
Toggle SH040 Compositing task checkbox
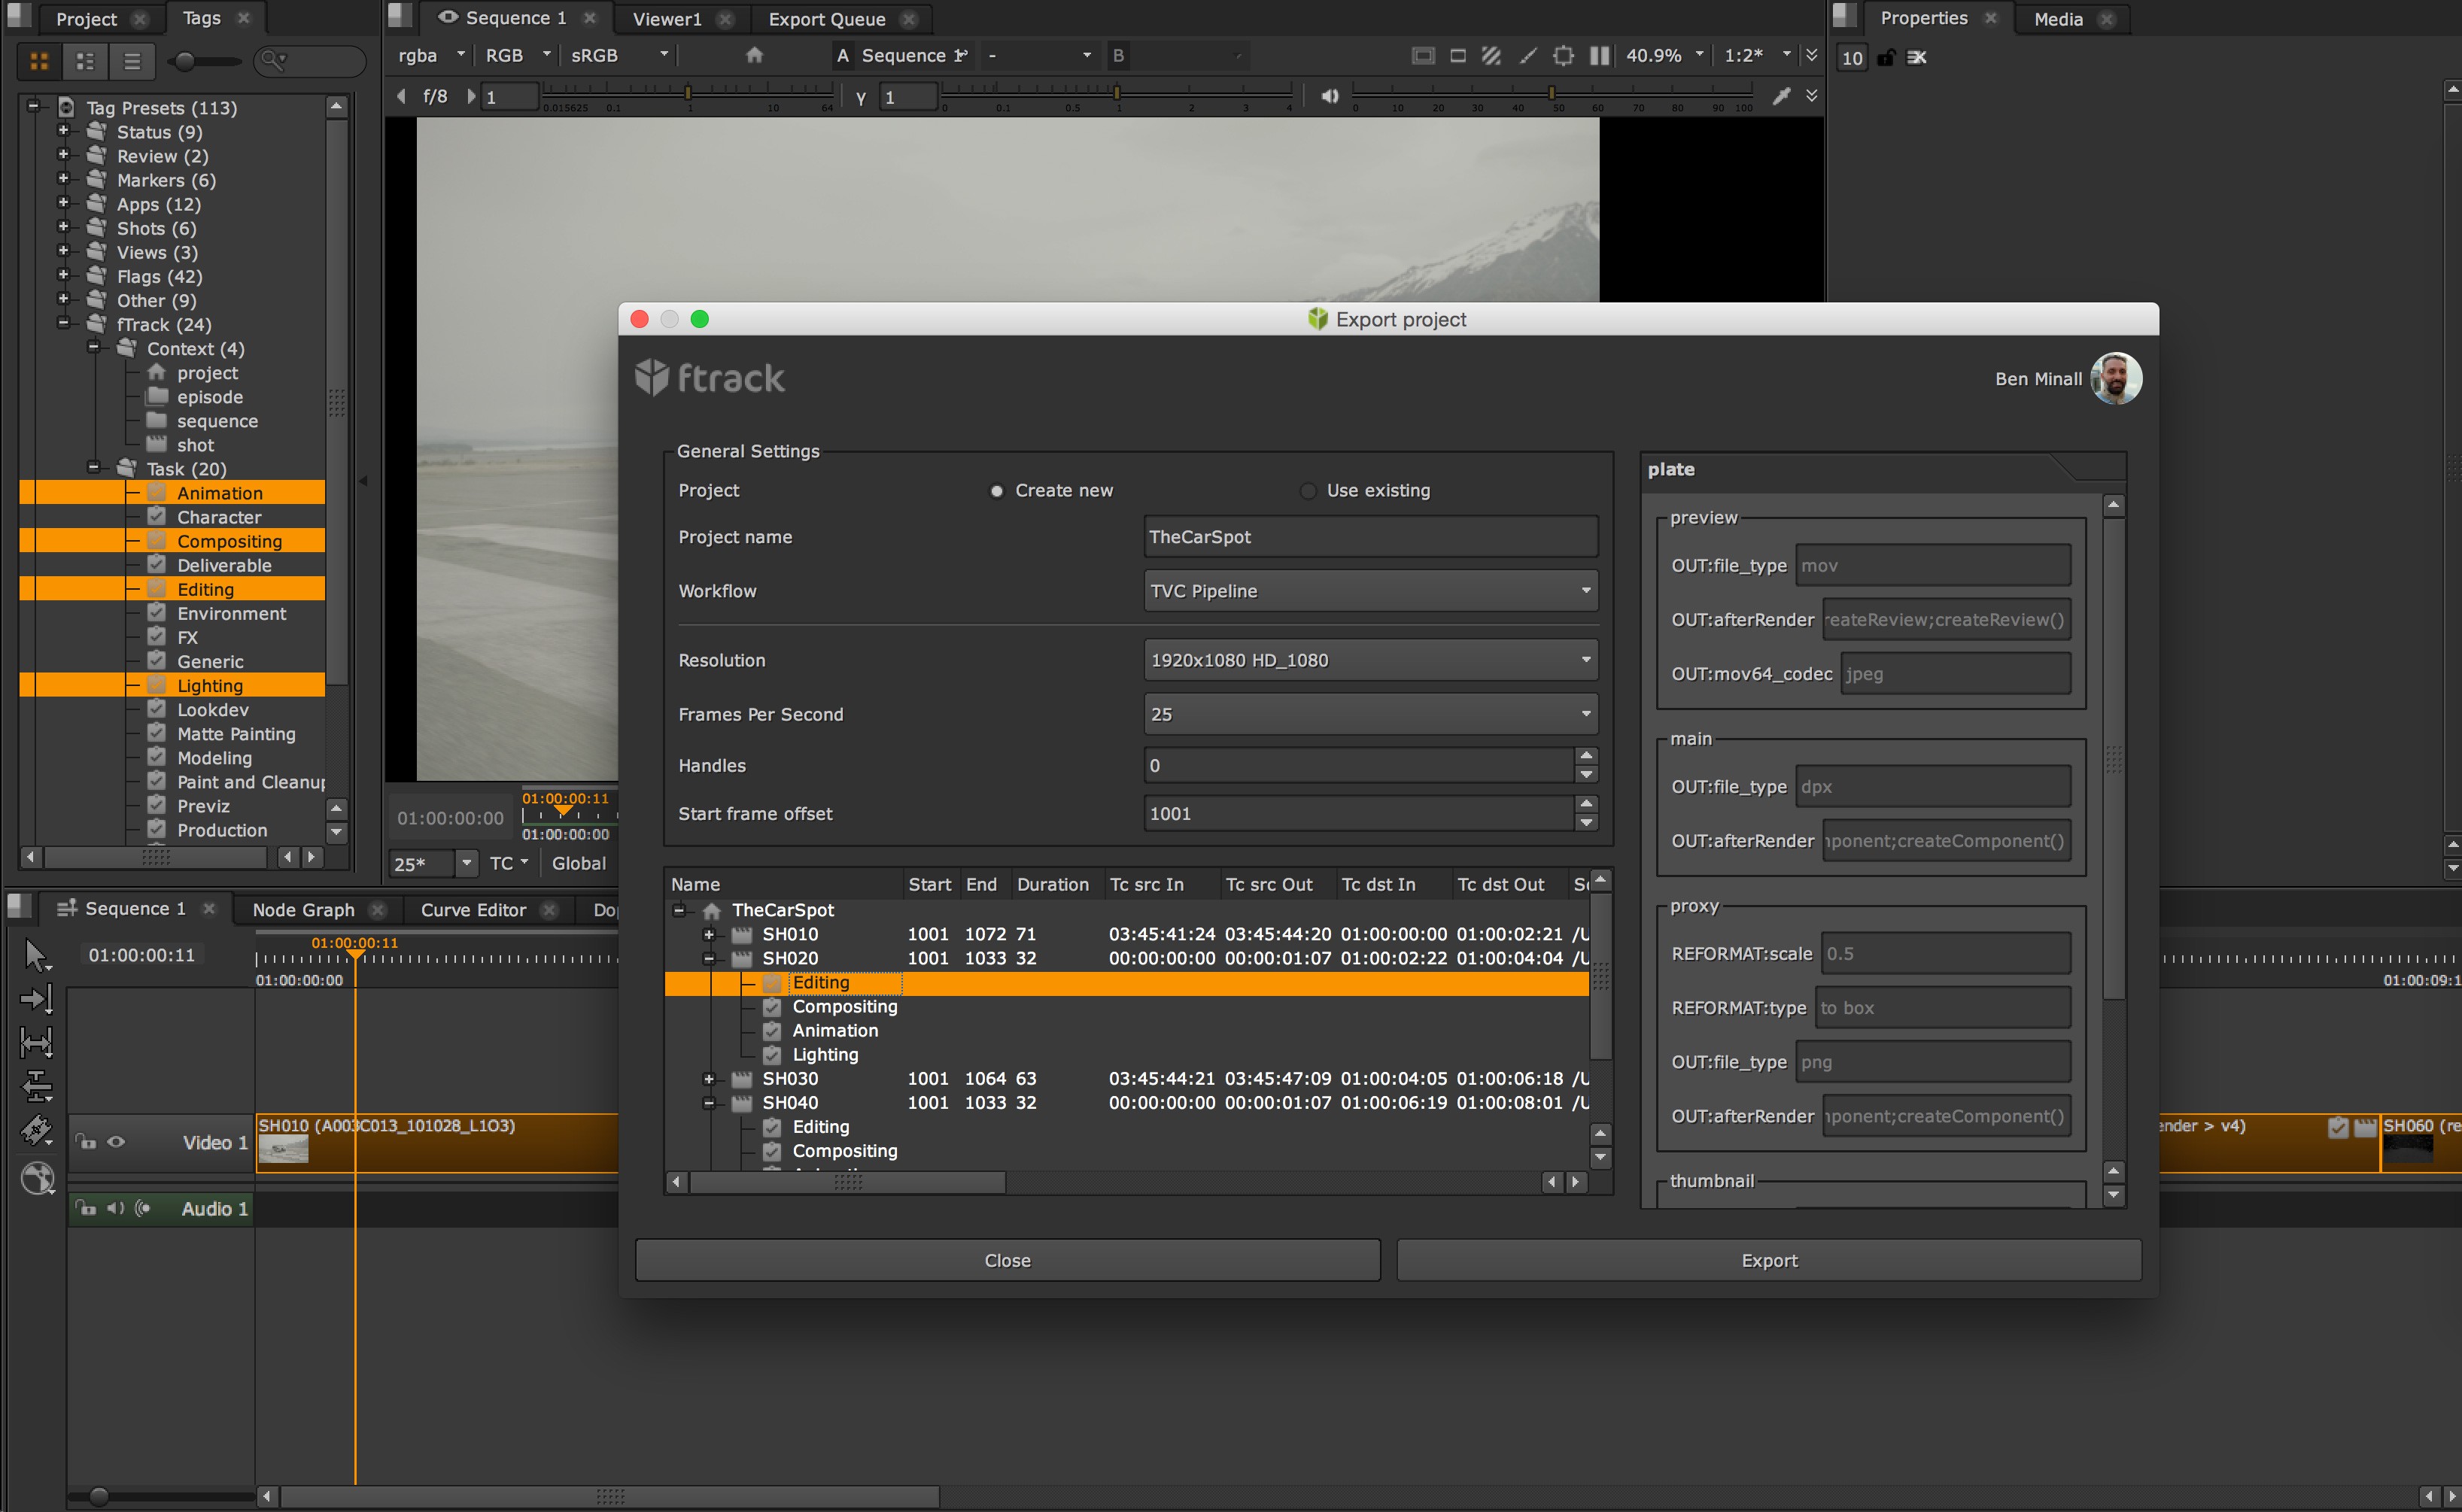772,1150
